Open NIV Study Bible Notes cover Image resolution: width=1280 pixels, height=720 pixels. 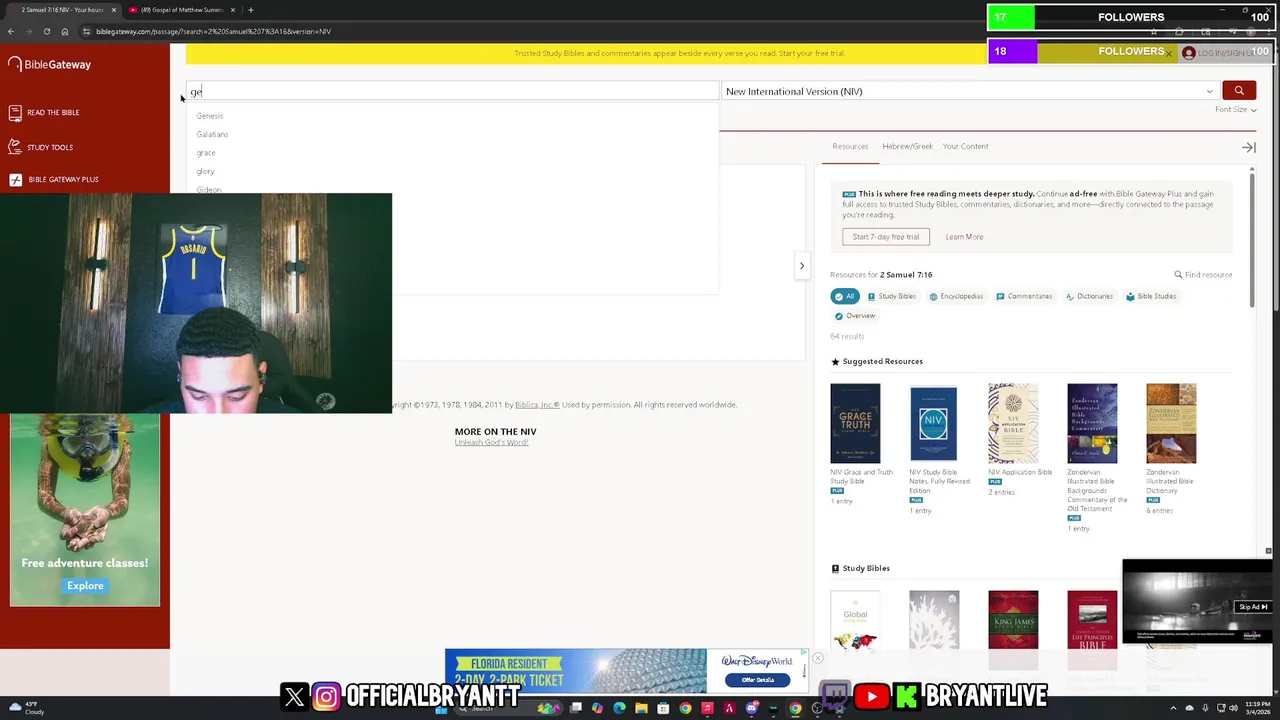click(x=934, y=423)
